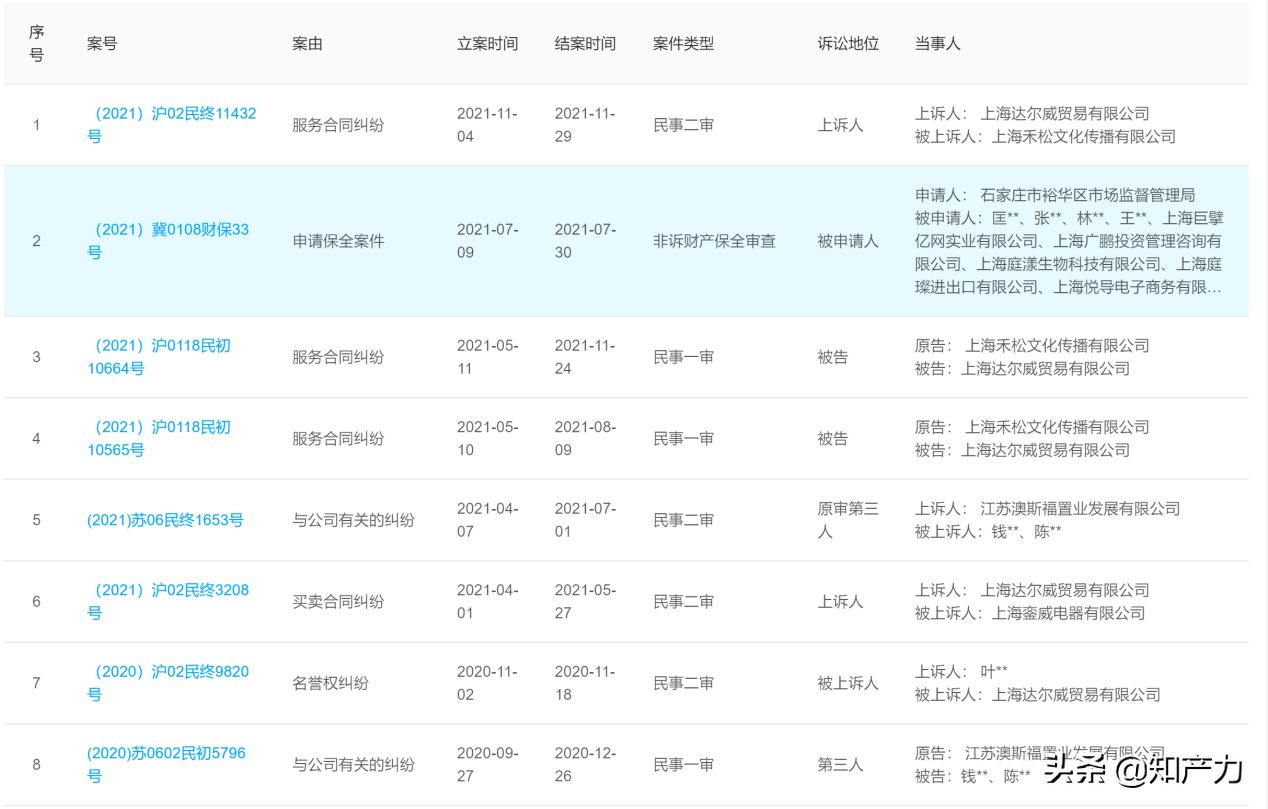Click closing date 2020-11-18
1268x809 pixels.
[585, 683]
